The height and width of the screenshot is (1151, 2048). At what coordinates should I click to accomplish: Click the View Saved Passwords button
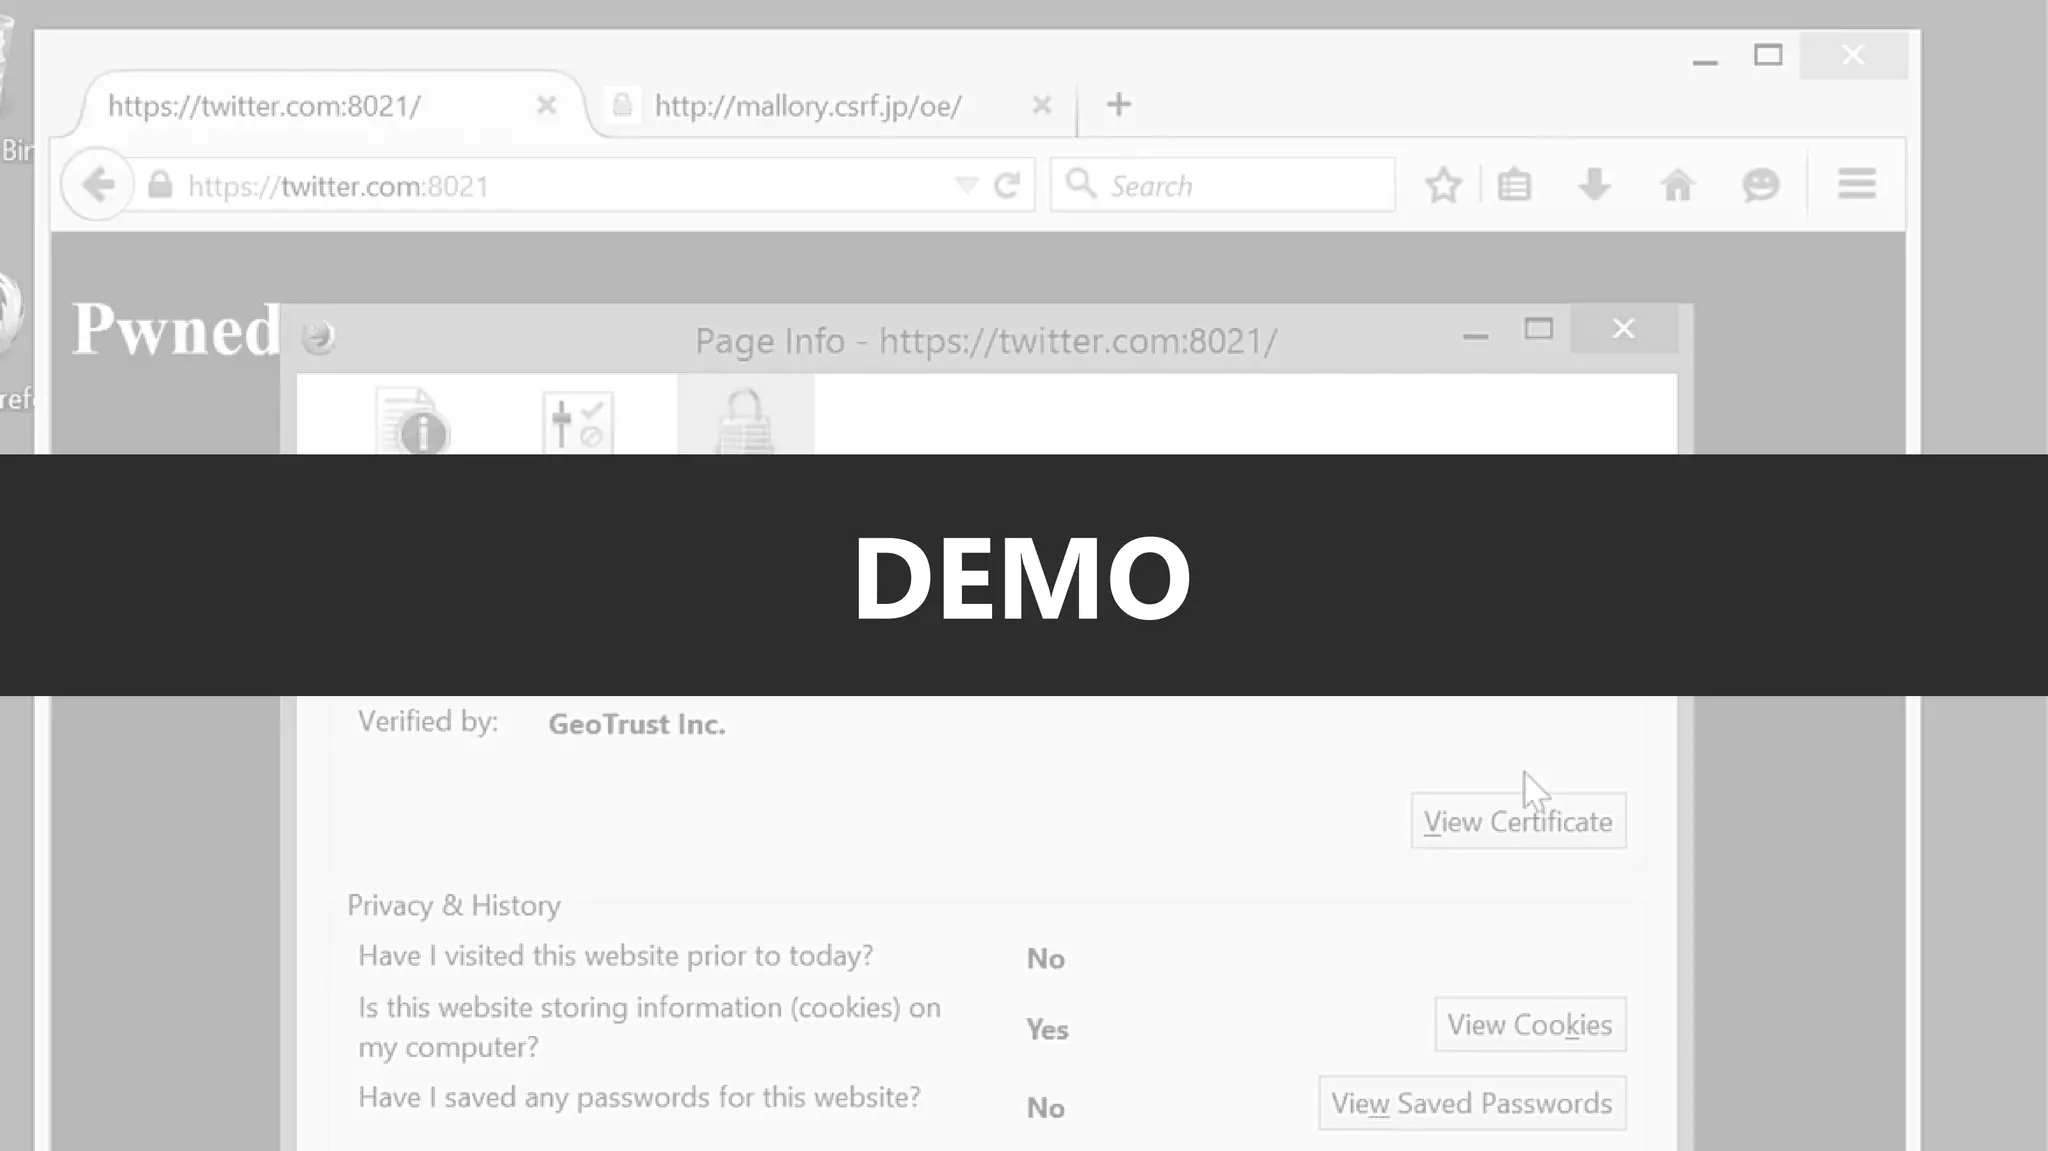1472,1103
